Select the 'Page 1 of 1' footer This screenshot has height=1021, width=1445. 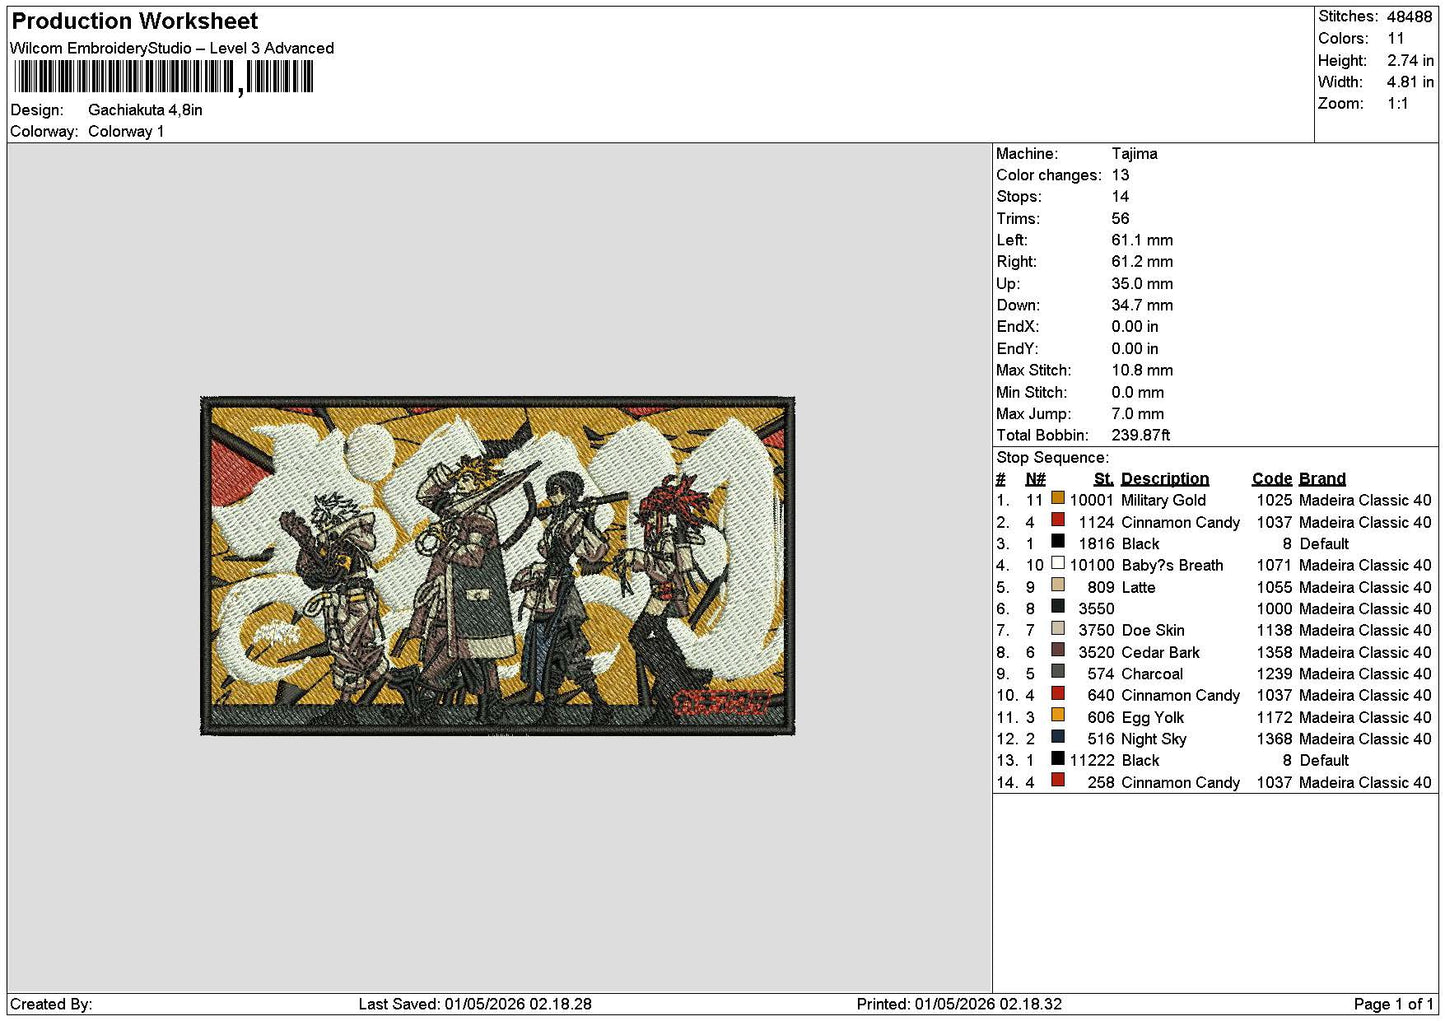click(x=1393, y=1004)
